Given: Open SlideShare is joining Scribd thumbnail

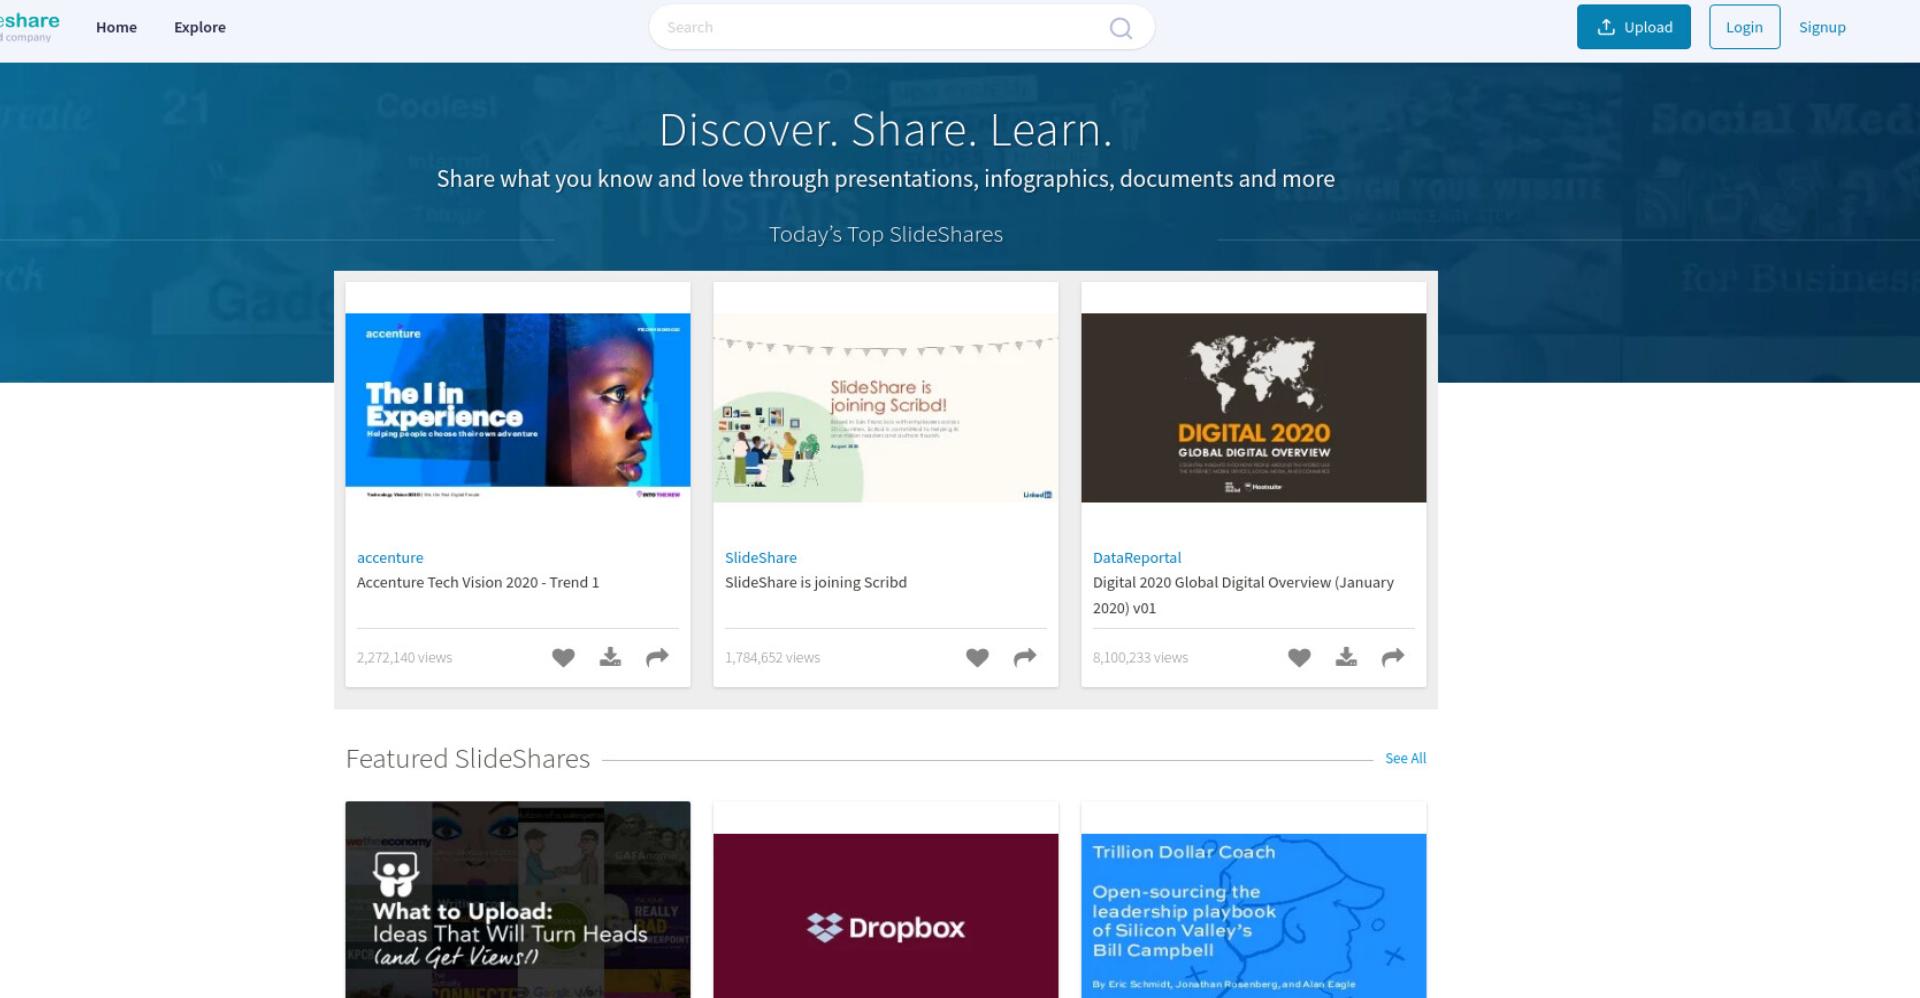Looking at the screenshot, I should click(x=886, y=407).
